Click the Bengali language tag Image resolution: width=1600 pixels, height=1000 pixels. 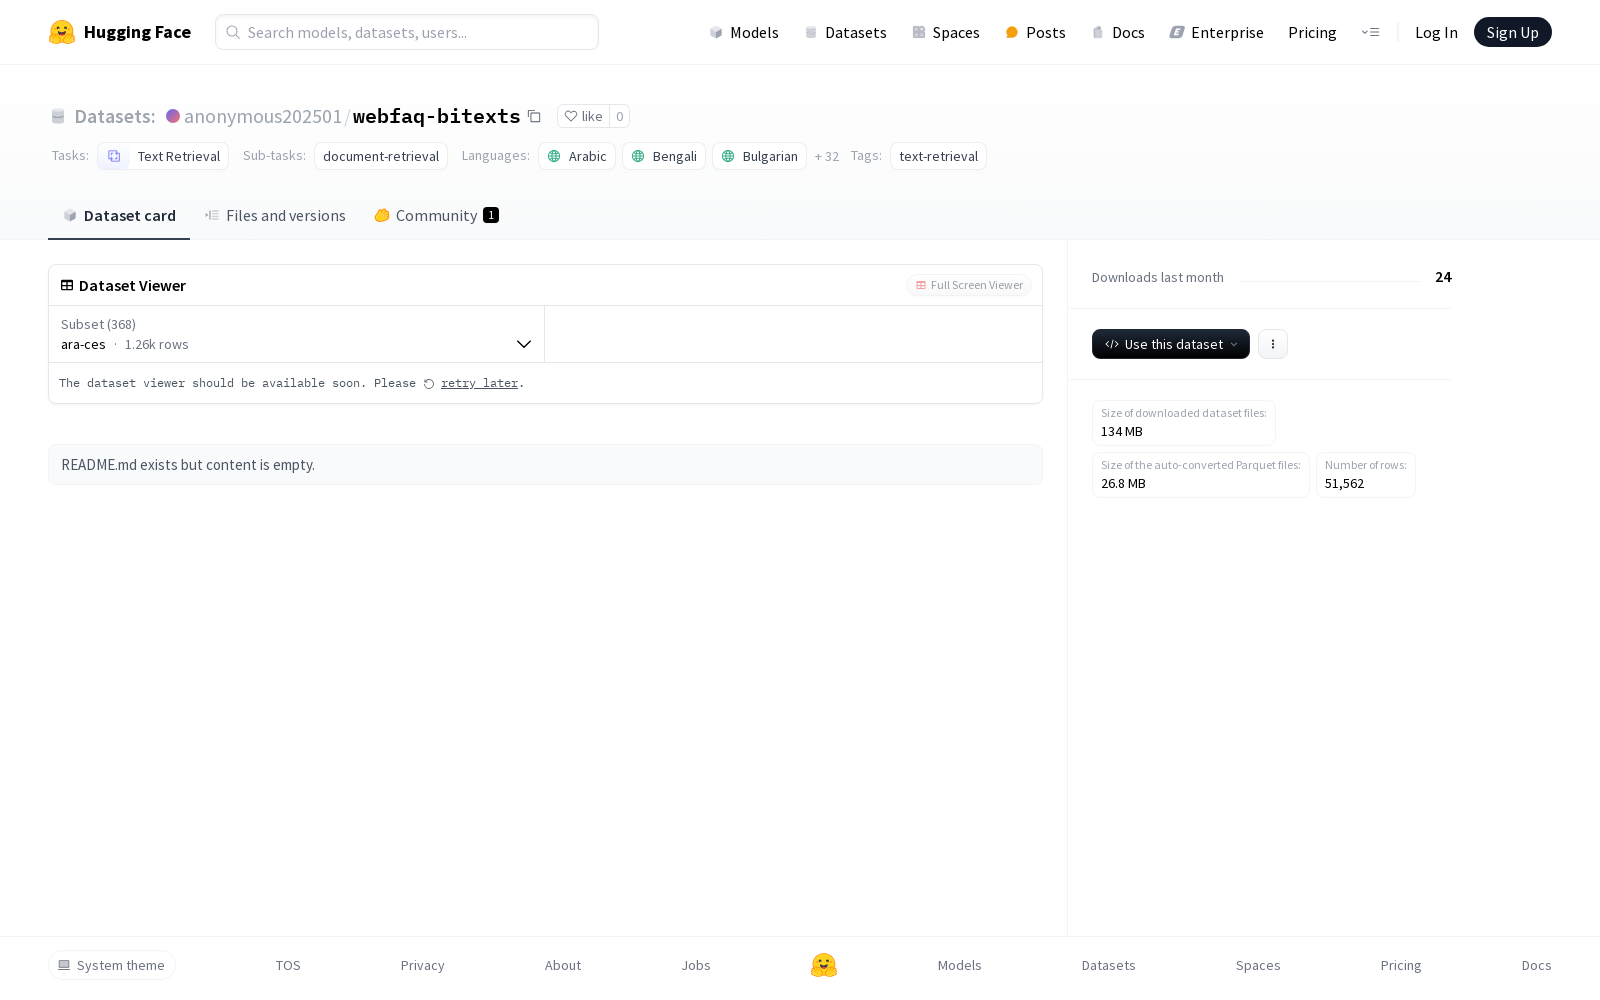click(664, 156)
